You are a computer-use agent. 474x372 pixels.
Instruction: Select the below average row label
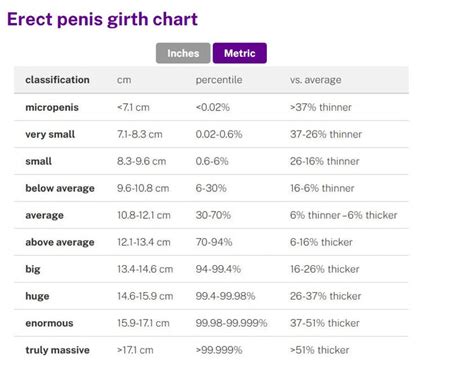60,188
